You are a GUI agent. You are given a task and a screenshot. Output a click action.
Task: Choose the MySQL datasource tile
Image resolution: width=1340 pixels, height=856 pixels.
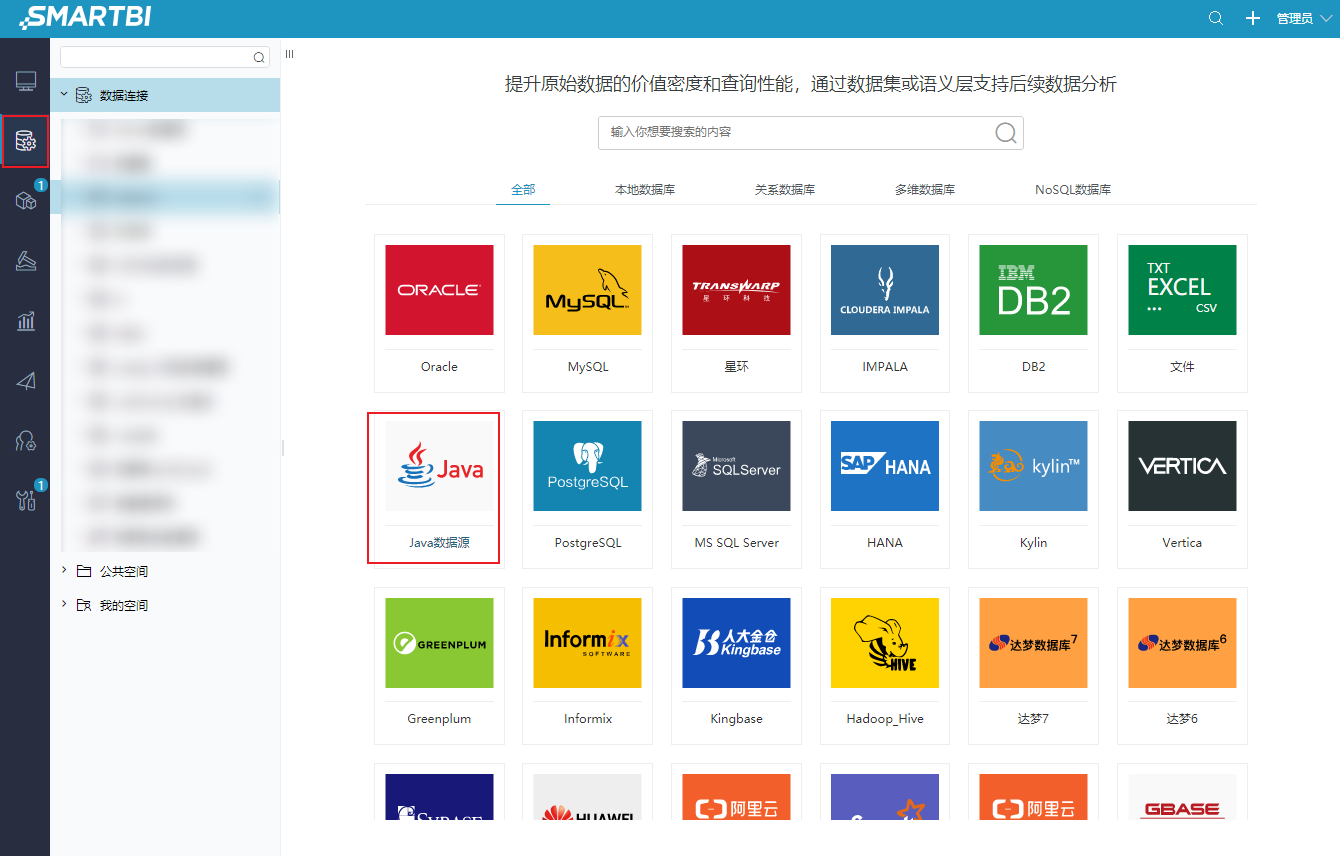(588, 313)
